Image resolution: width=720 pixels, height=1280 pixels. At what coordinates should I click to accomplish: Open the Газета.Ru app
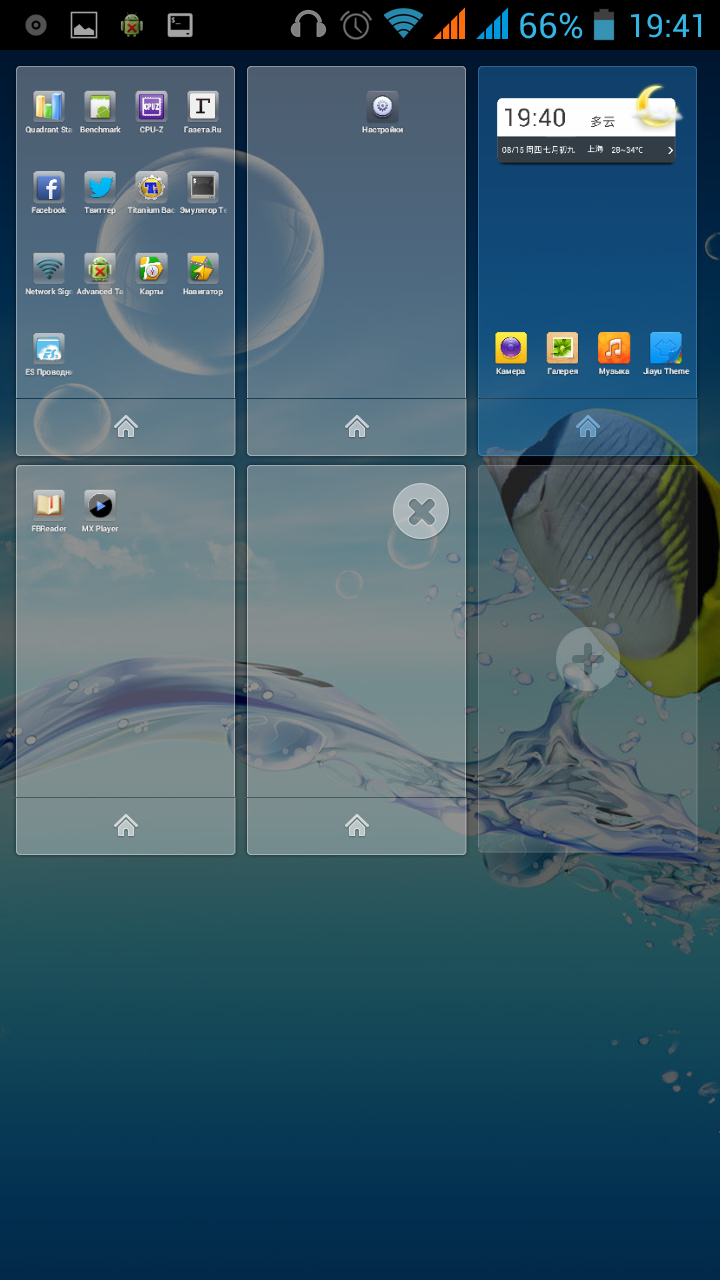click(203, 107)
